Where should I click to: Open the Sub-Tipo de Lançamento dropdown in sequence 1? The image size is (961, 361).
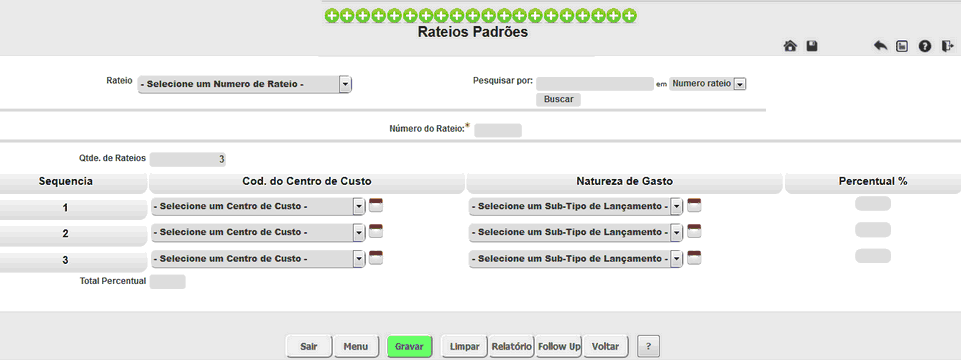[575, 207]
